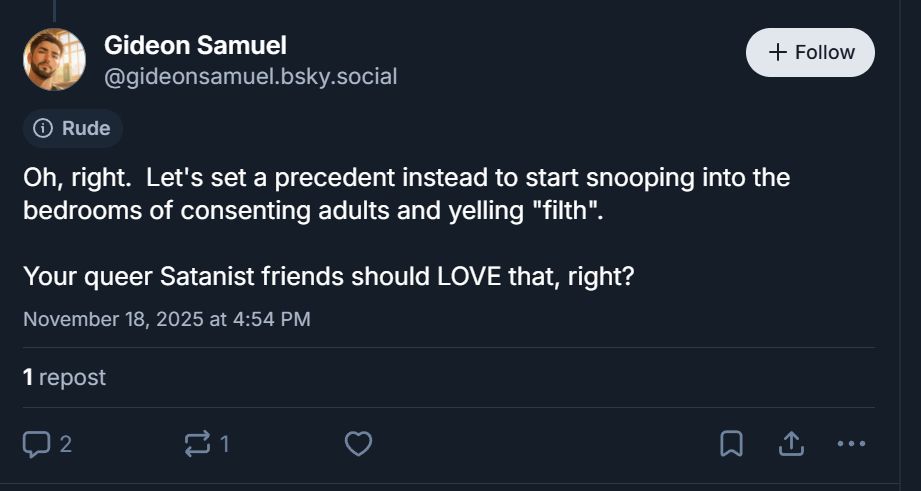This screenshot has height=491, width=921.
Task: Follow Gideon Samuel
Action: pyautogui.click(x=810, y=53)
